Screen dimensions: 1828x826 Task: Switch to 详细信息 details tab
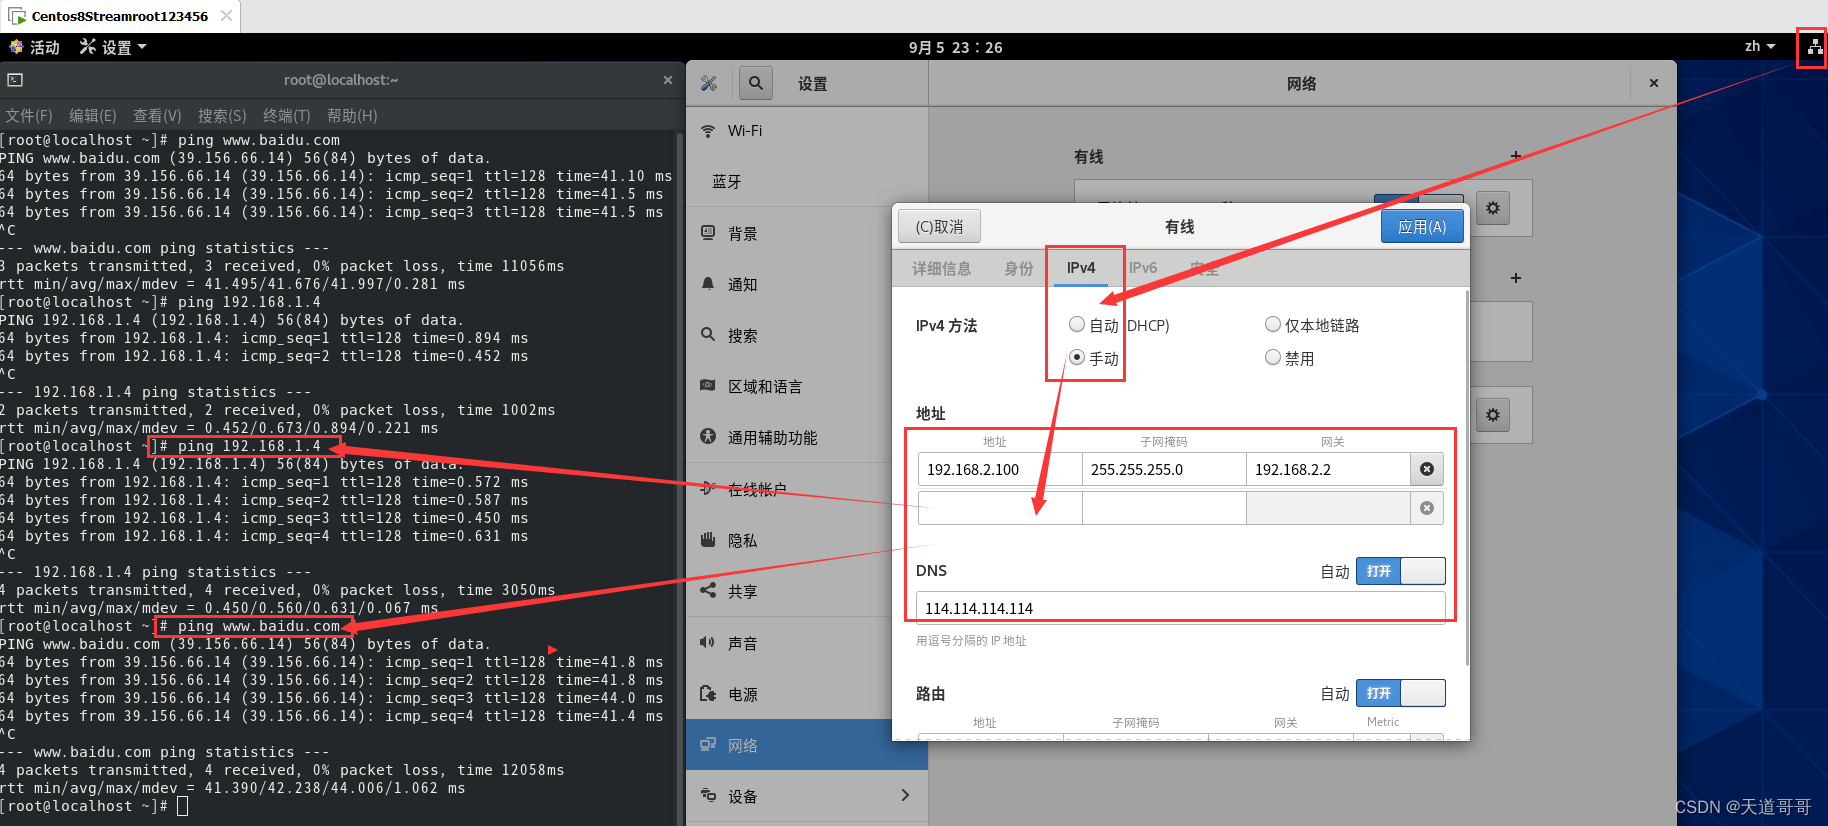tap(941, 268)
